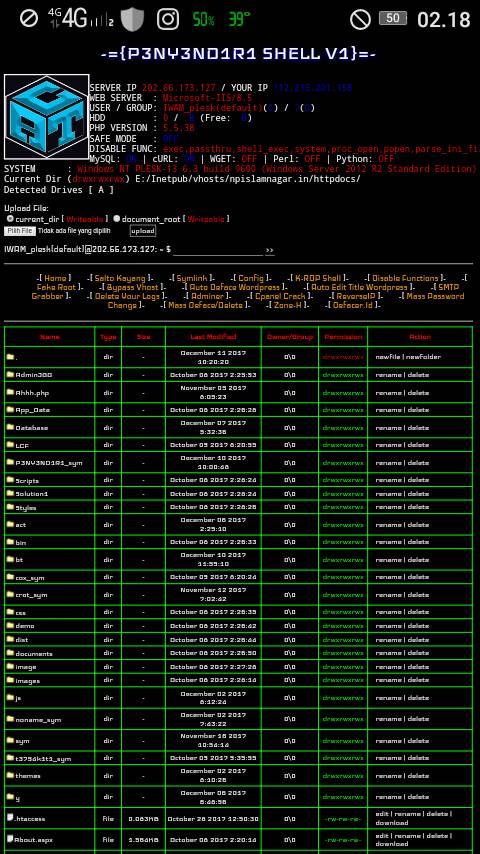Image resolution: width=480 pixels, height=854 pixels.
Task: Click the file icon beside .htaccess
Action: point(10,818)
